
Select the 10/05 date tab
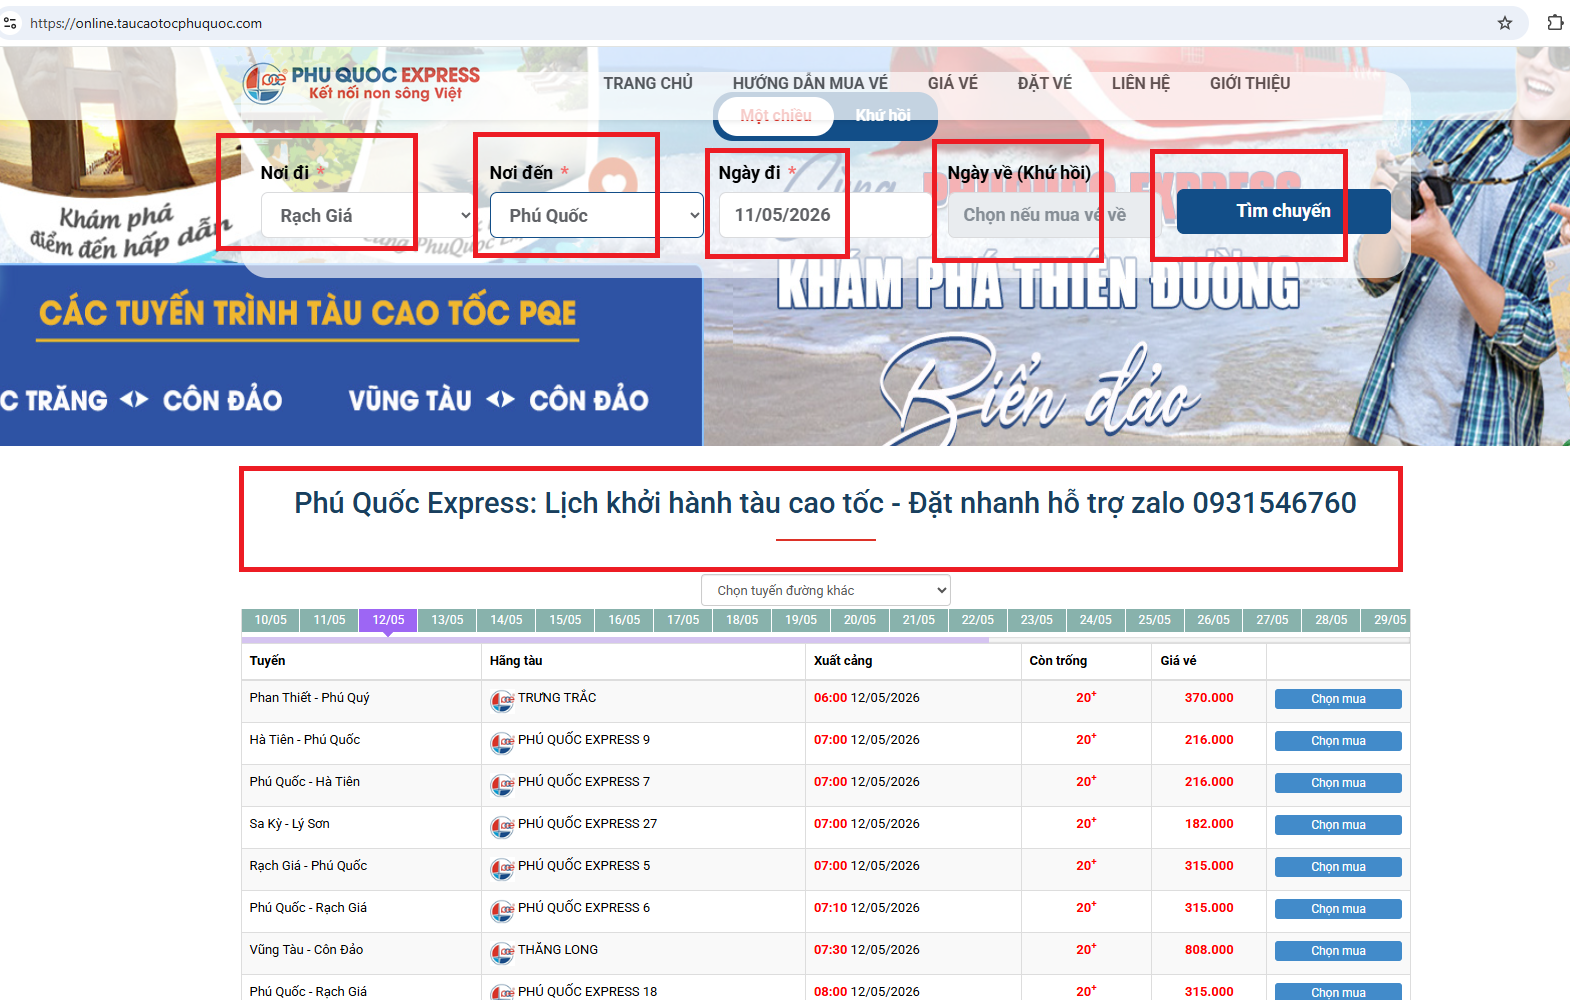click(270, 620)
